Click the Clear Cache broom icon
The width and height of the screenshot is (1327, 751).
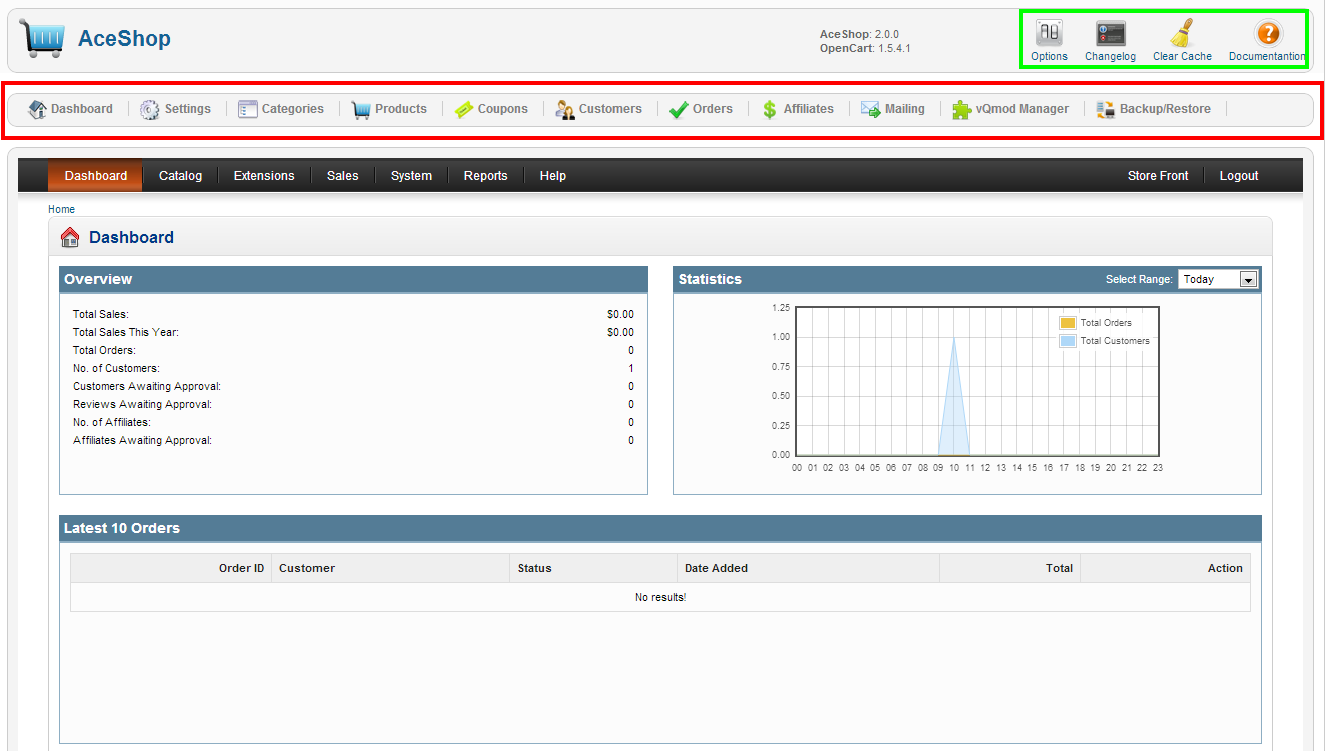[x=1182, y=33]
